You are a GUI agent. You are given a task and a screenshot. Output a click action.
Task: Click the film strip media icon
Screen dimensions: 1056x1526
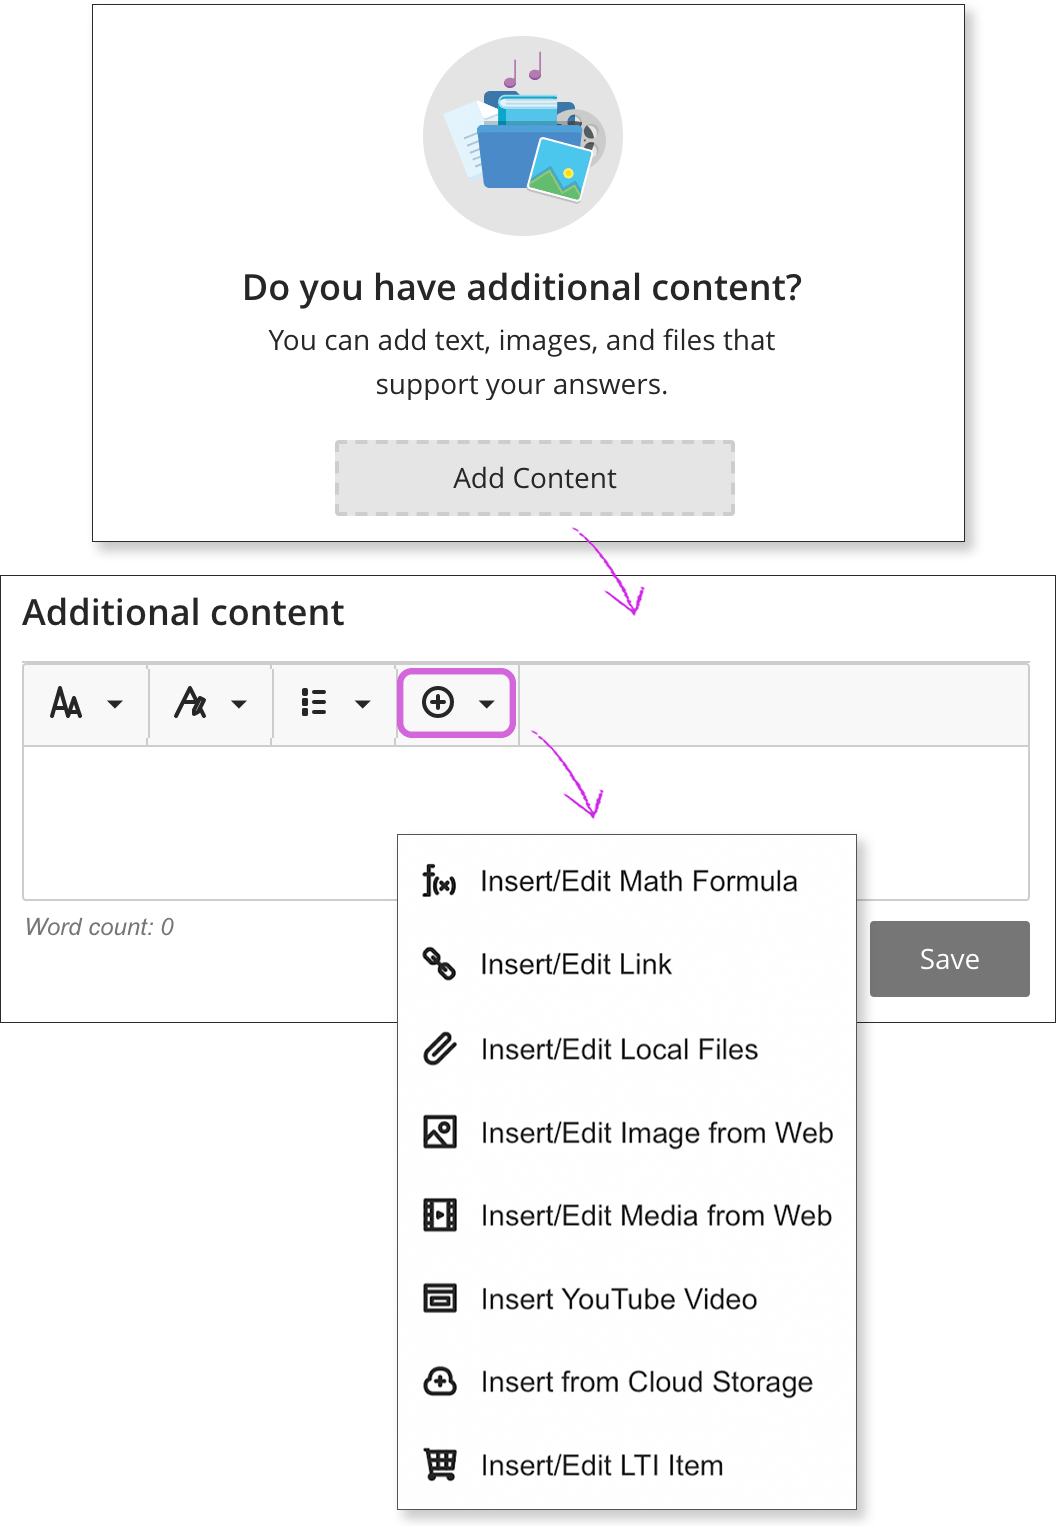[x=440, y=1215]
